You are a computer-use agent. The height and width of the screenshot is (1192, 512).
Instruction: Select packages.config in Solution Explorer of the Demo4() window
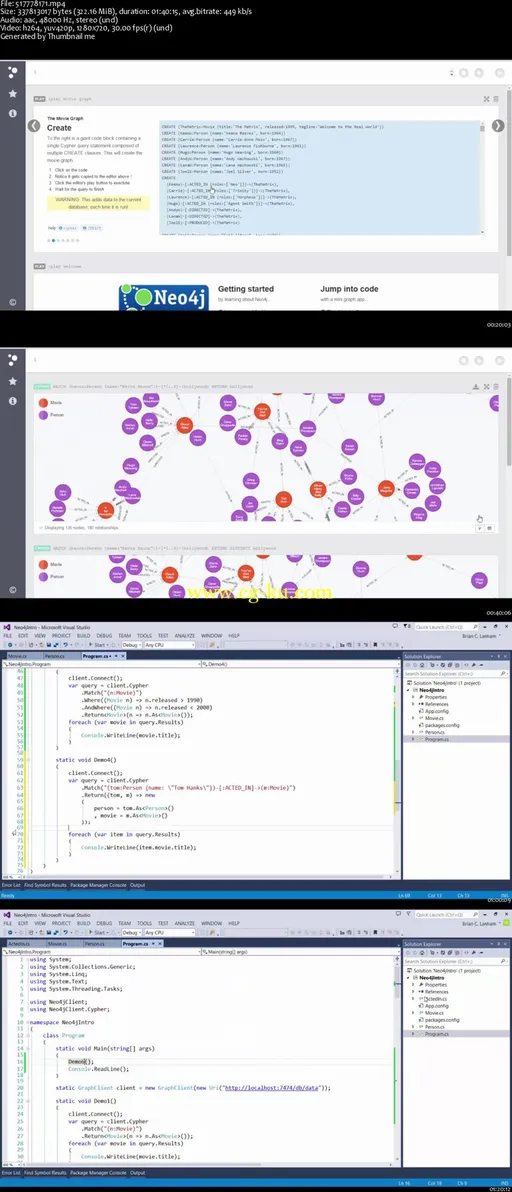444,725
